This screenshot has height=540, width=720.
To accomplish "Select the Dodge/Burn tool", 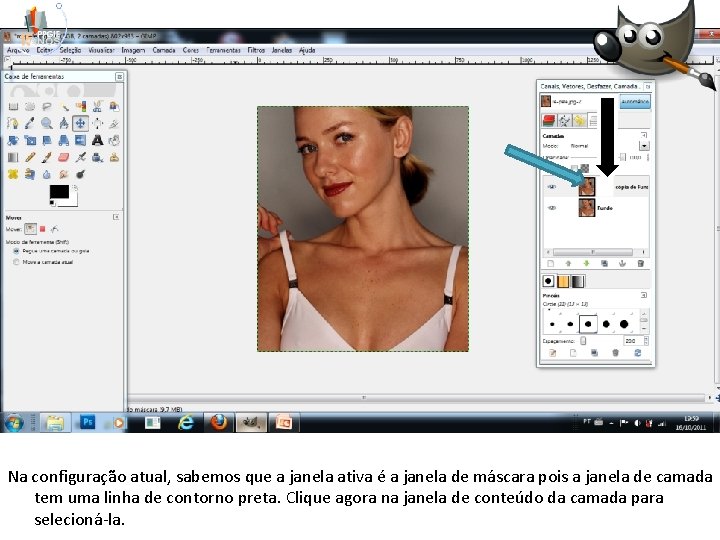I will [80, 174].
